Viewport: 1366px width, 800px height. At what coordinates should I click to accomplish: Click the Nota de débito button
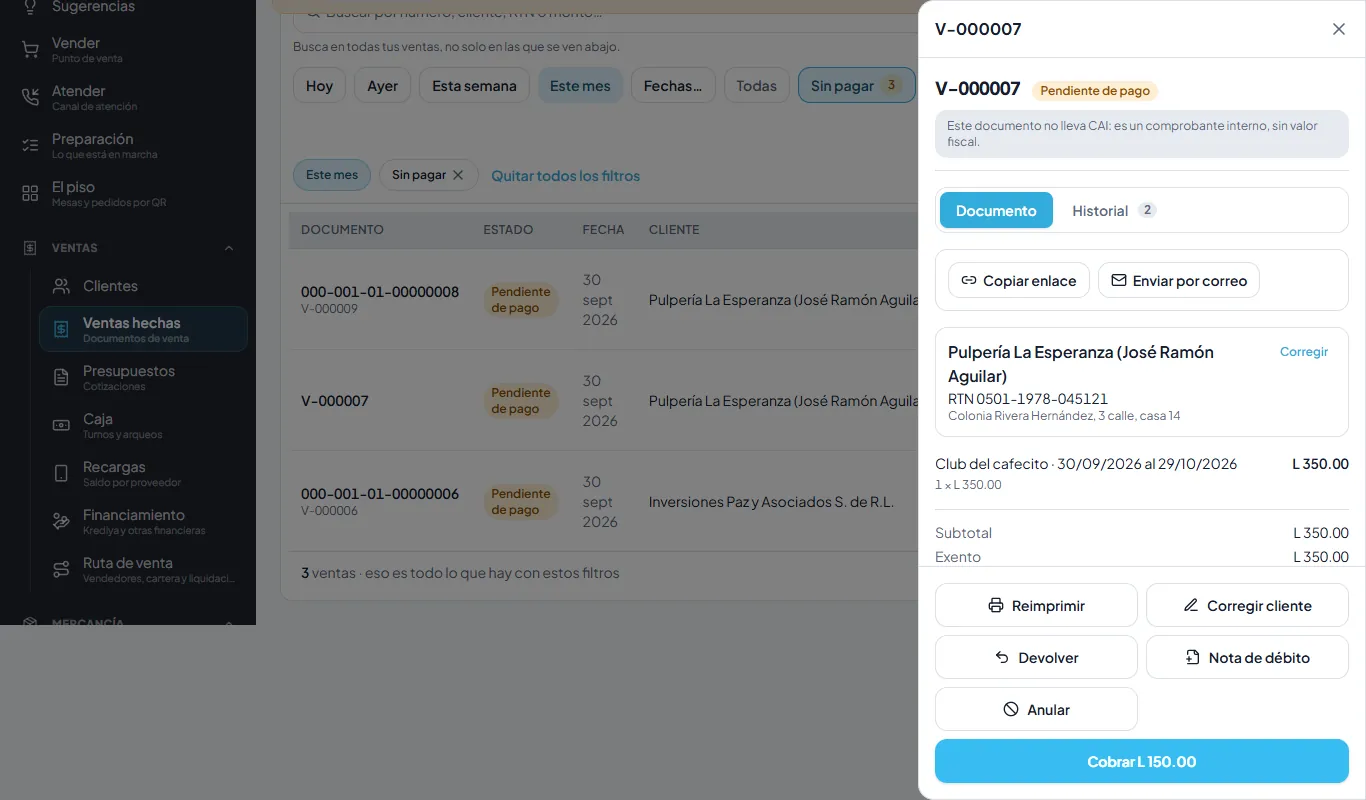[x=1247, y=658]
